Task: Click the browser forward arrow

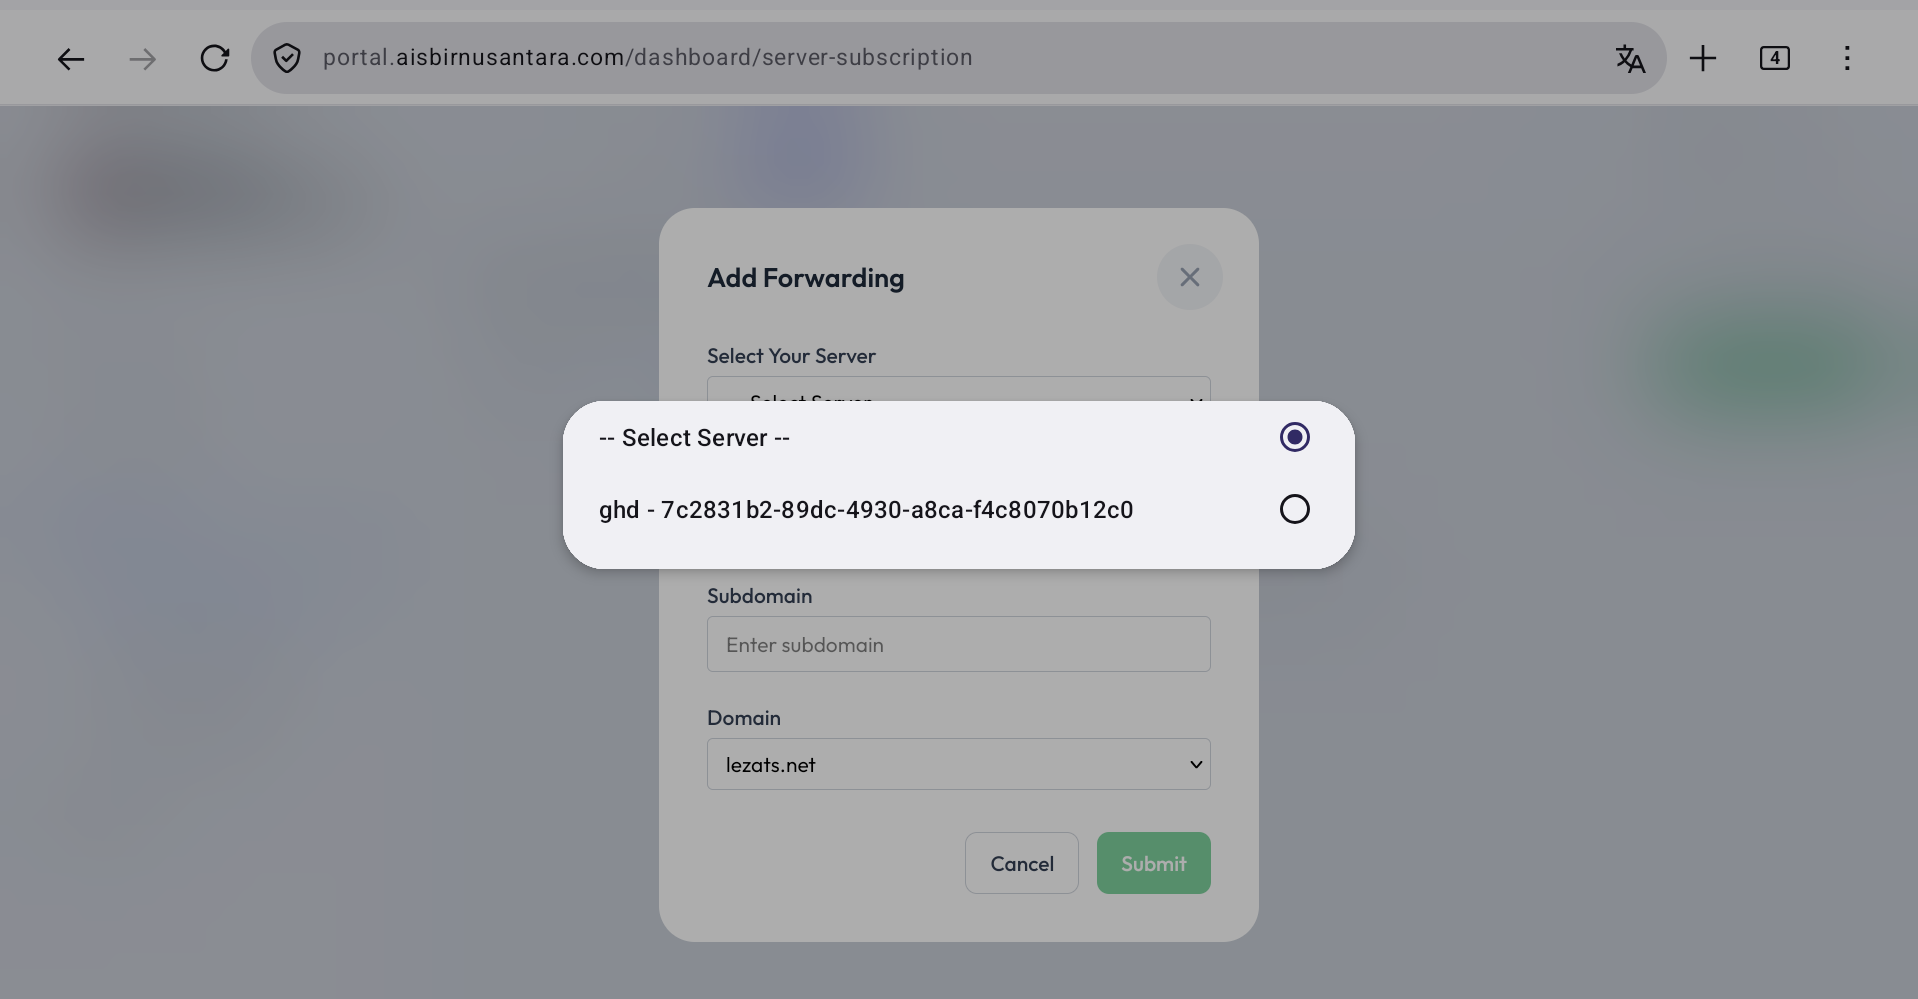Action: [x=142, y=59]
